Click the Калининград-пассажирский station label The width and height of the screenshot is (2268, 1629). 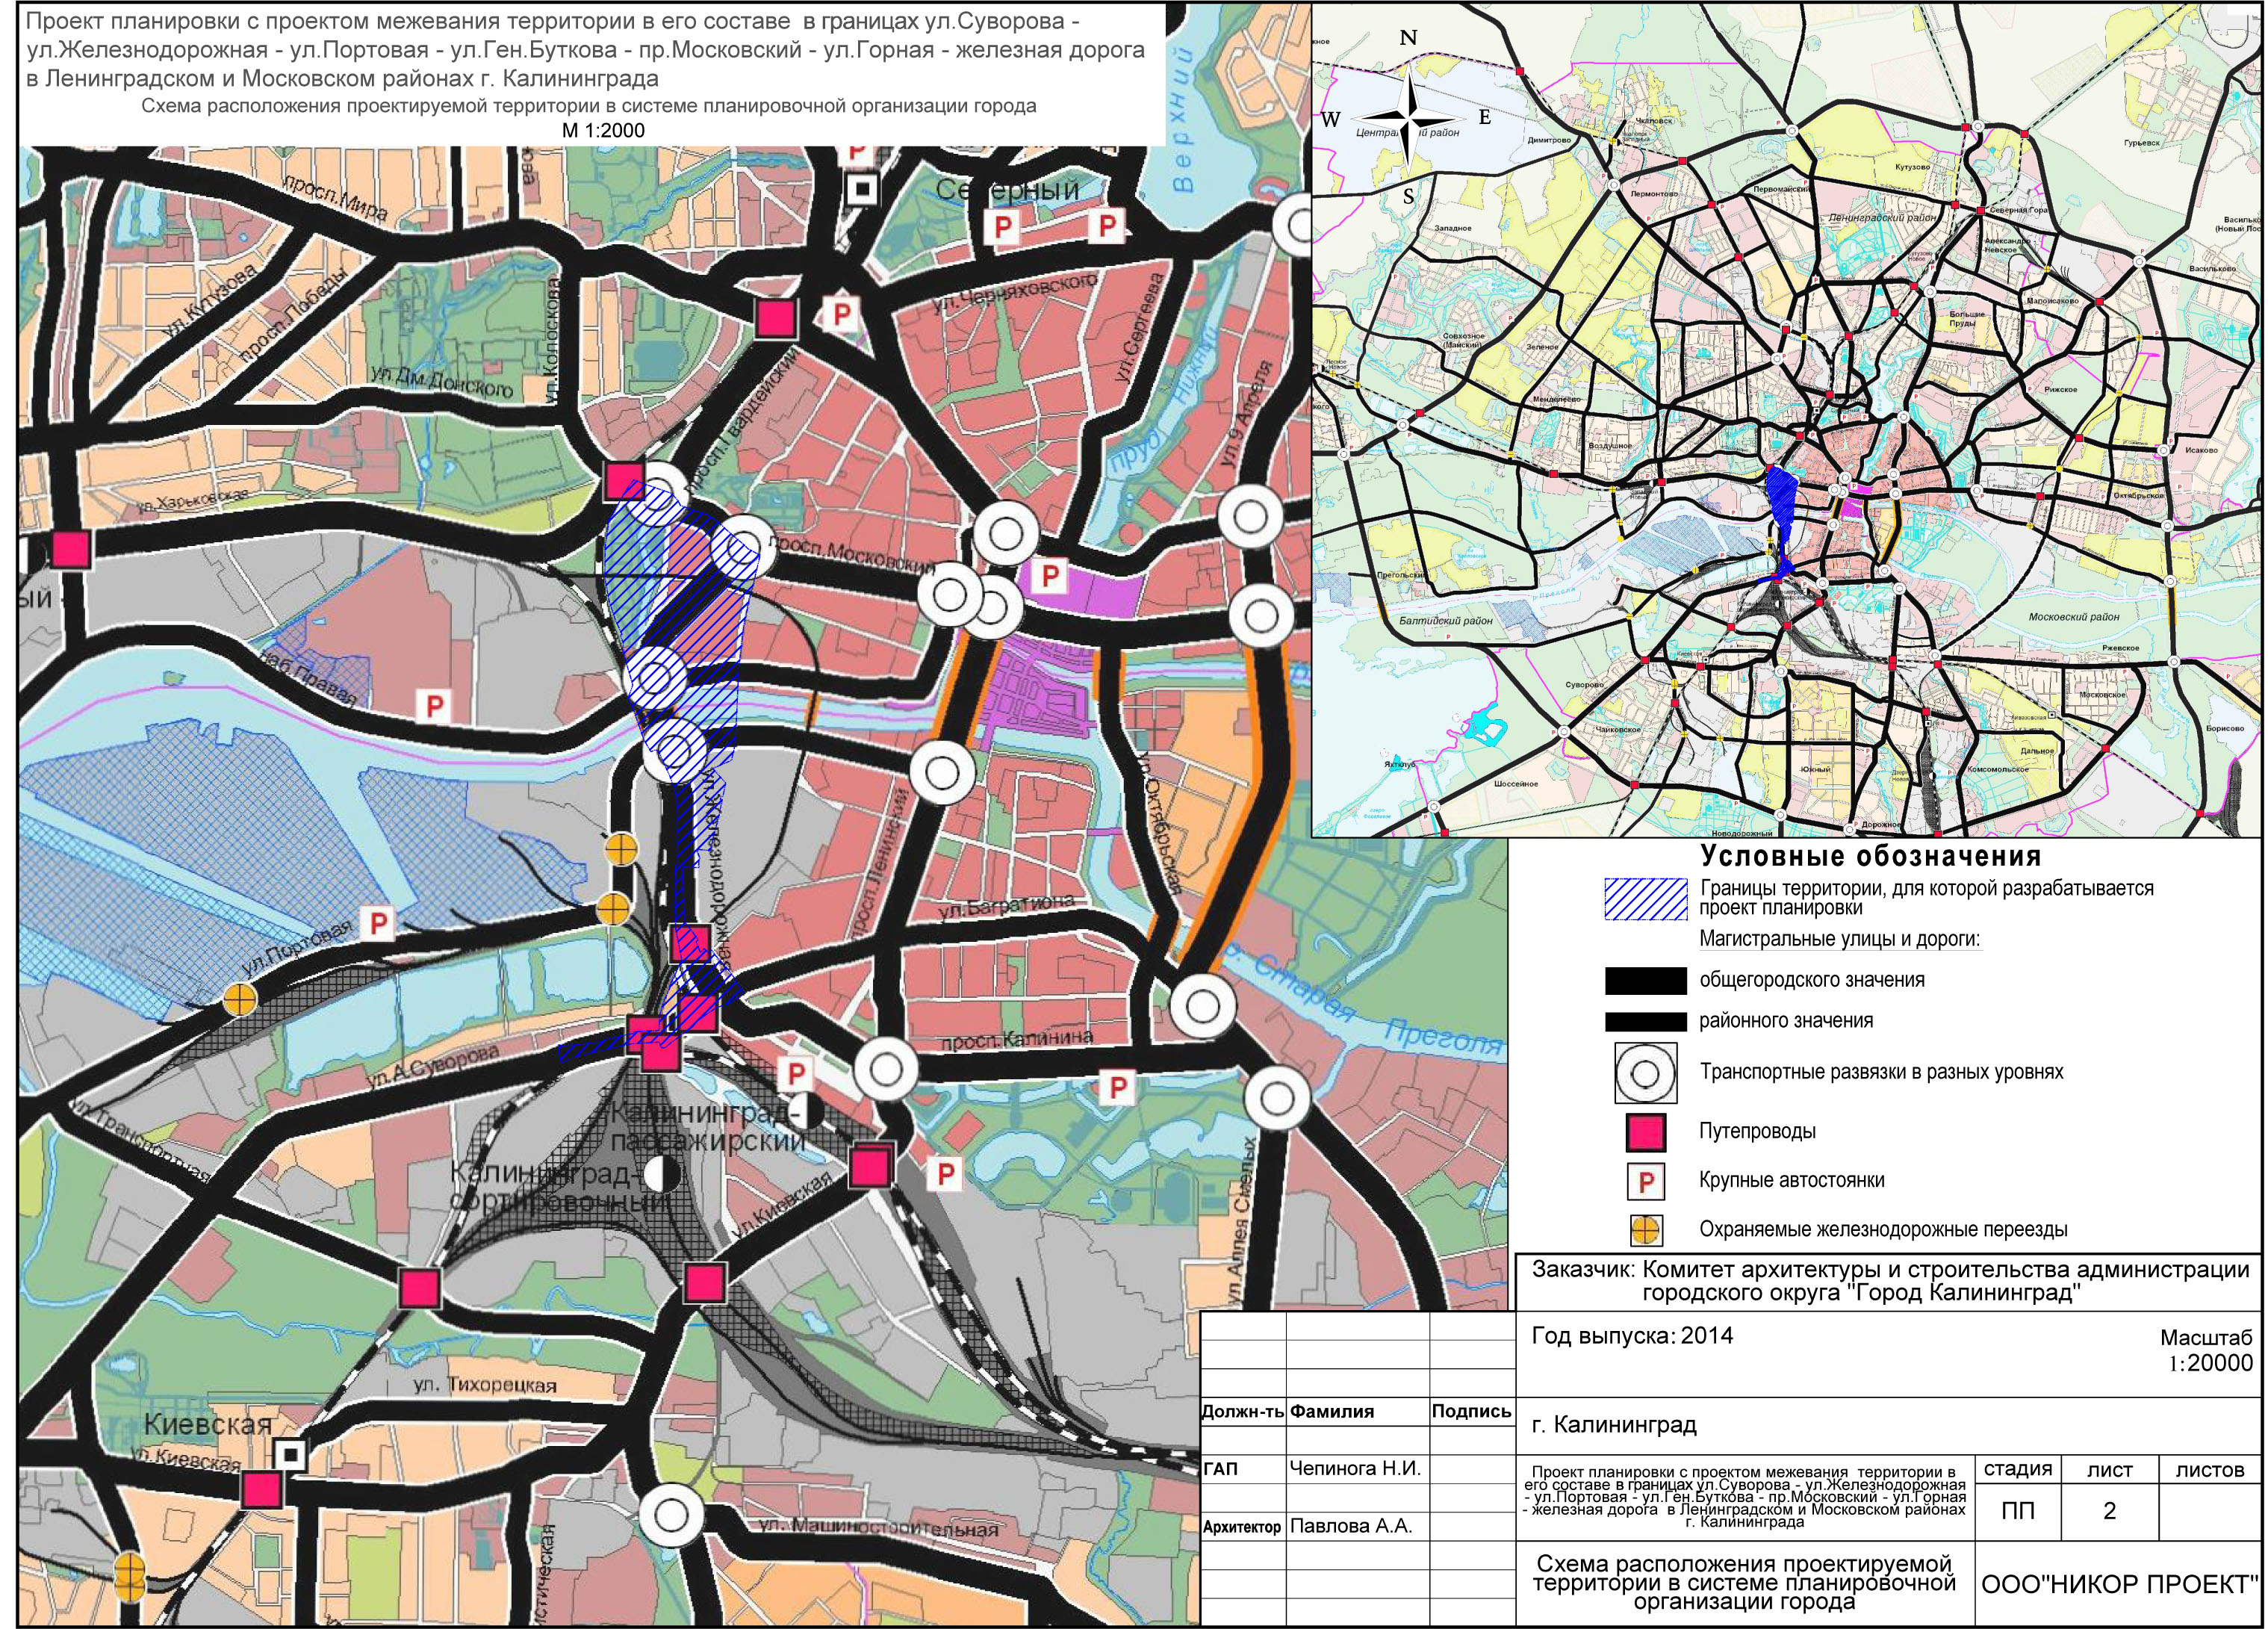(708, 1127)
